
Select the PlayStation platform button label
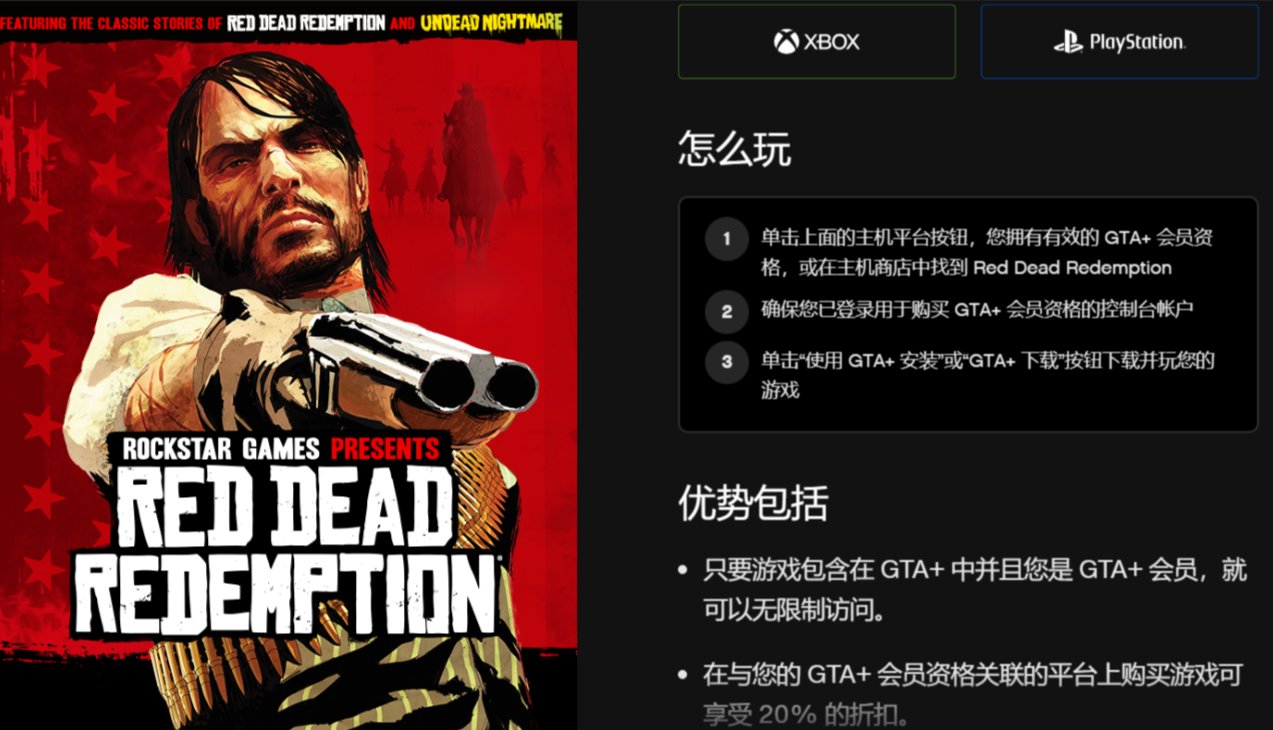(1119, 41)
